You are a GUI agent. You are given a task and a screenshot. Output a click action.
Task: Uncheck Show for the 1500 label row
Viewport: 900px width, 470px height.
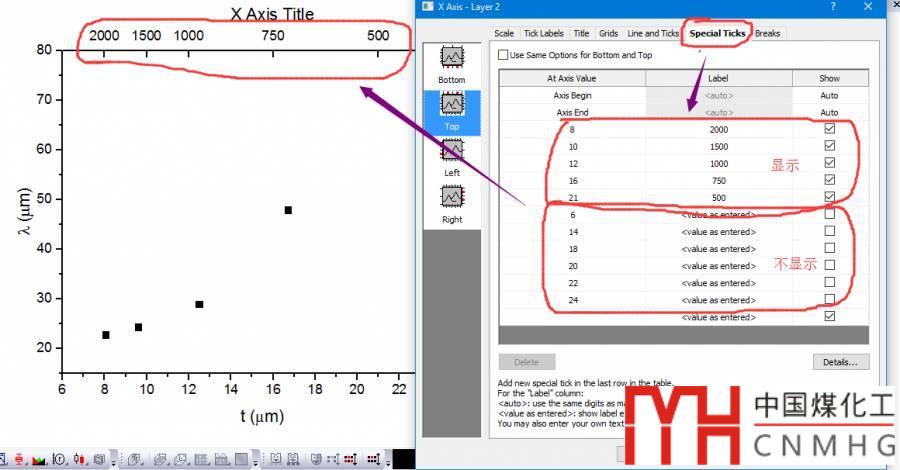click(x=829, y=146)
